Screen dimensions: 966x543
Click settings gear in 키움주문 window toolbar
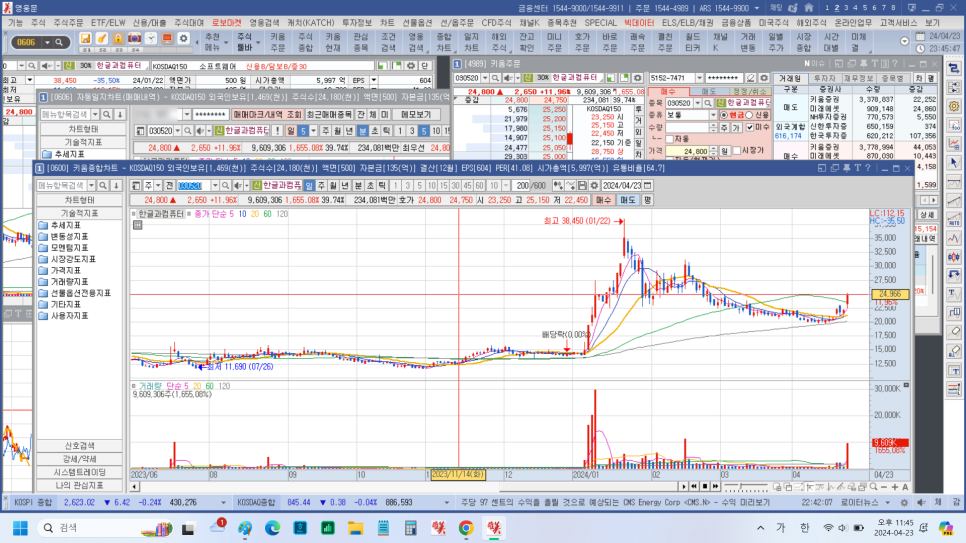coord(764,78)
